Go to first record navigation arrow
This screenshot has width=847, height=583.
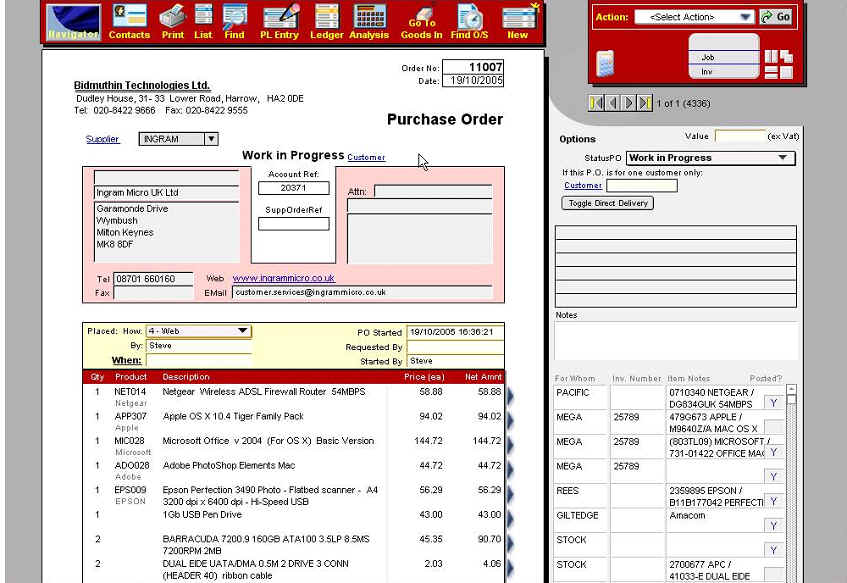[596, 103]
